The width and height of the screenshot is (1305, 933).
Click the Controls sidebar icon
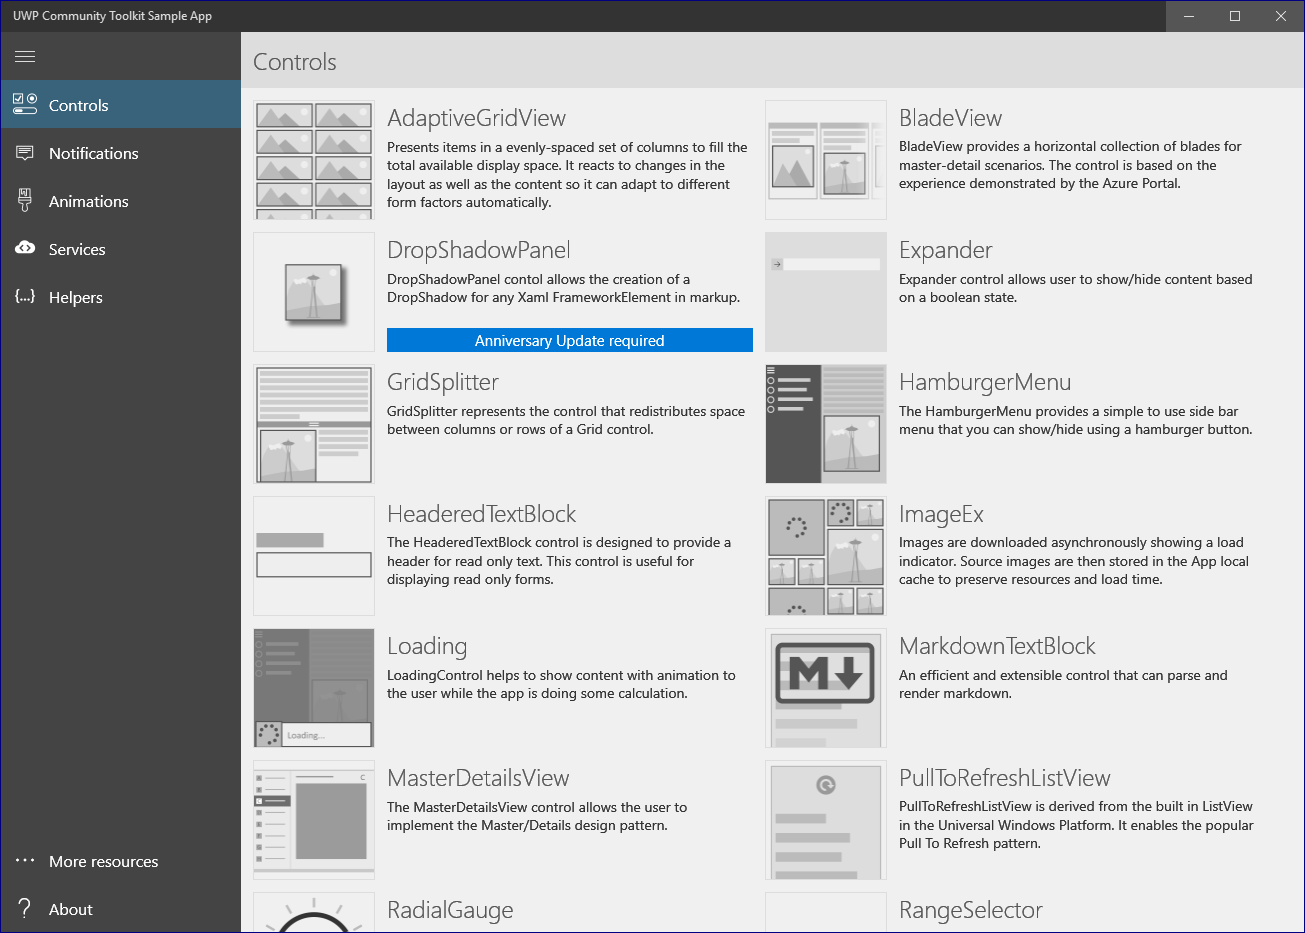coord(25,105)
